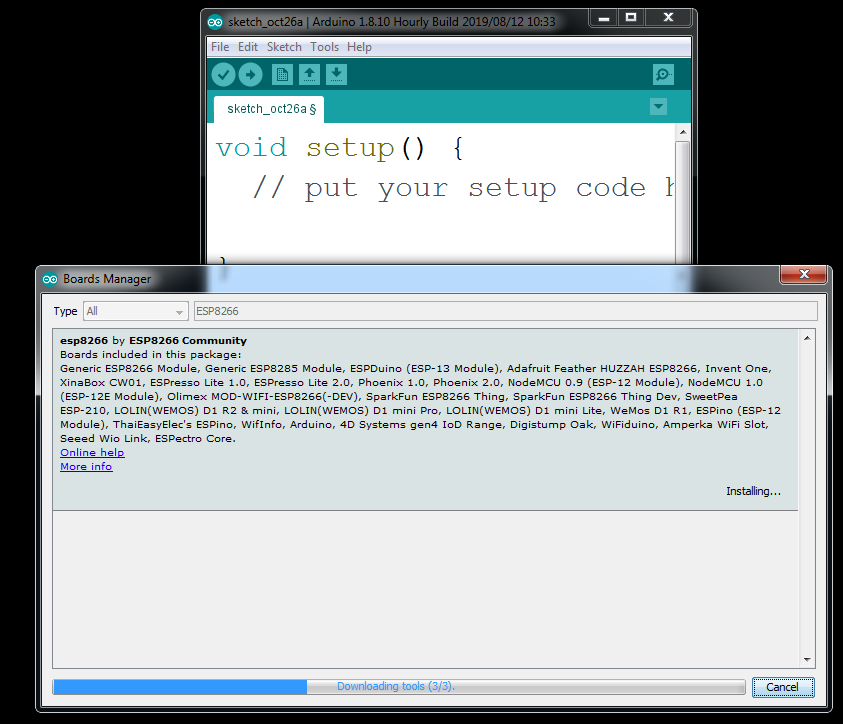
Task: Close the Boards Manager dialog
Action: click(x=804, y=274)
